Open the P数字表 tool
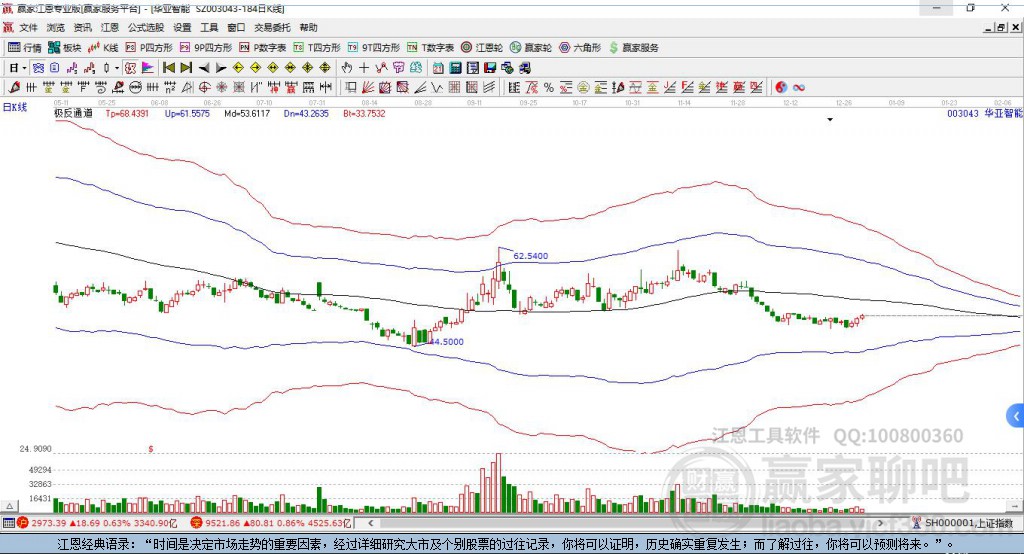The width and height of the screenshot is (1024, 554). coord(263,48)
